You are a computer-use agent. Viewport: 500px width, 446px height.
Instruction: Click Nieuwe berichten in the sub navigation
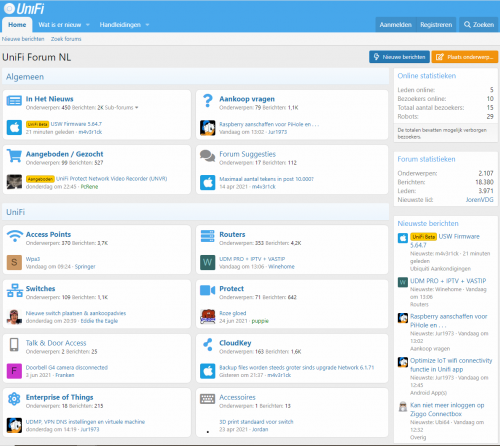[x=23, y=39]
